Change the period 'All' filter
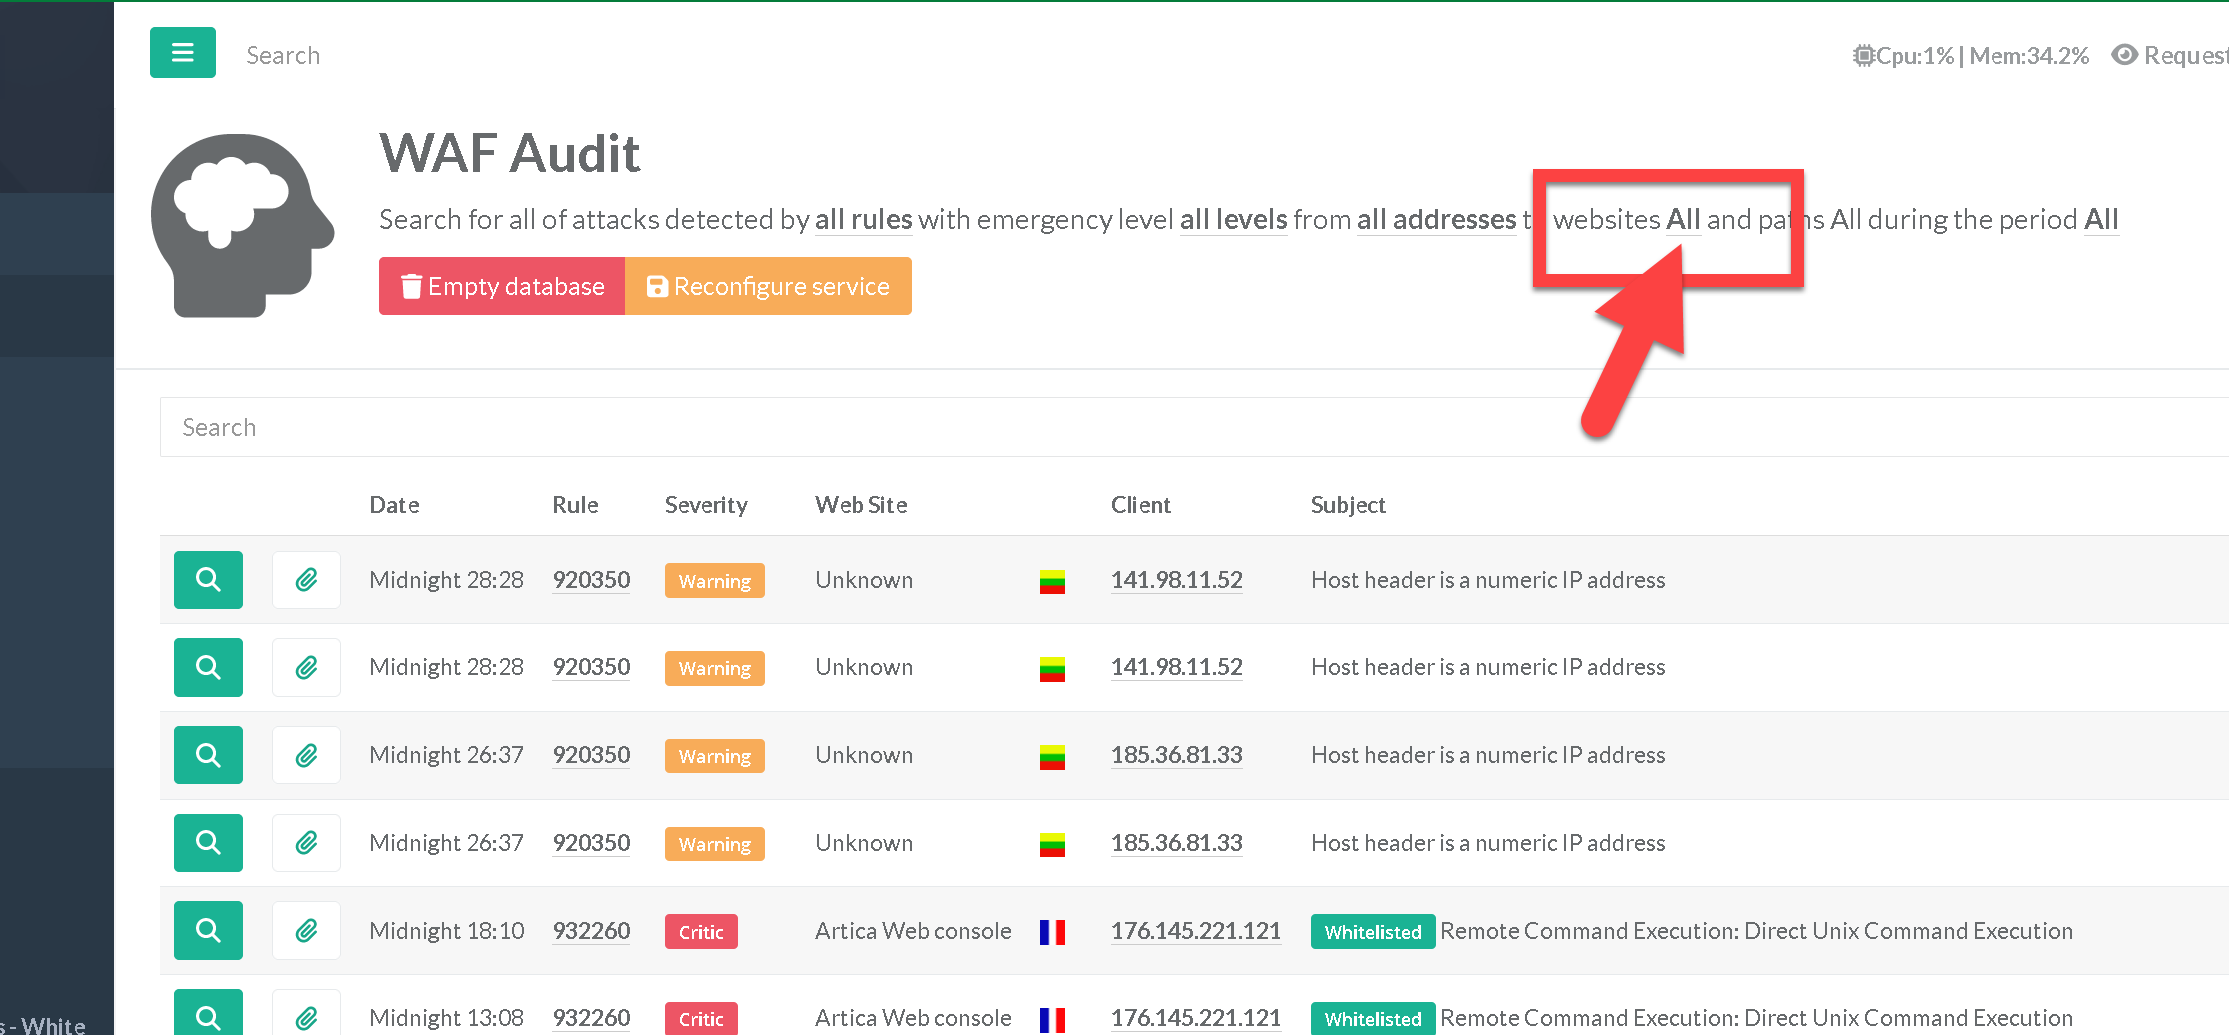This screenshot has width=2229, height=1035. click(2100, 220)
